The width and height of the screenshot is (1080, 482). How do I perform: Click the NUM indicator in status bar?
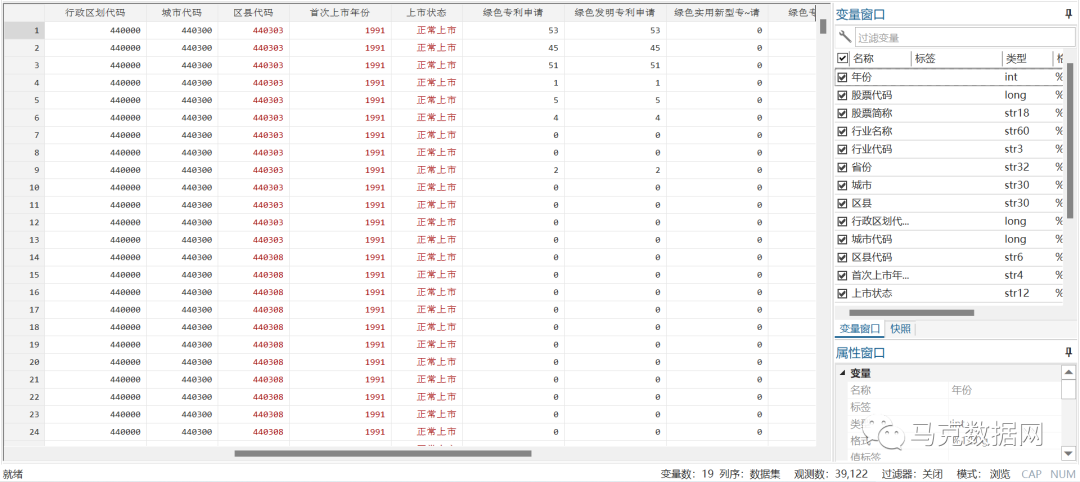pos(1062,474)
